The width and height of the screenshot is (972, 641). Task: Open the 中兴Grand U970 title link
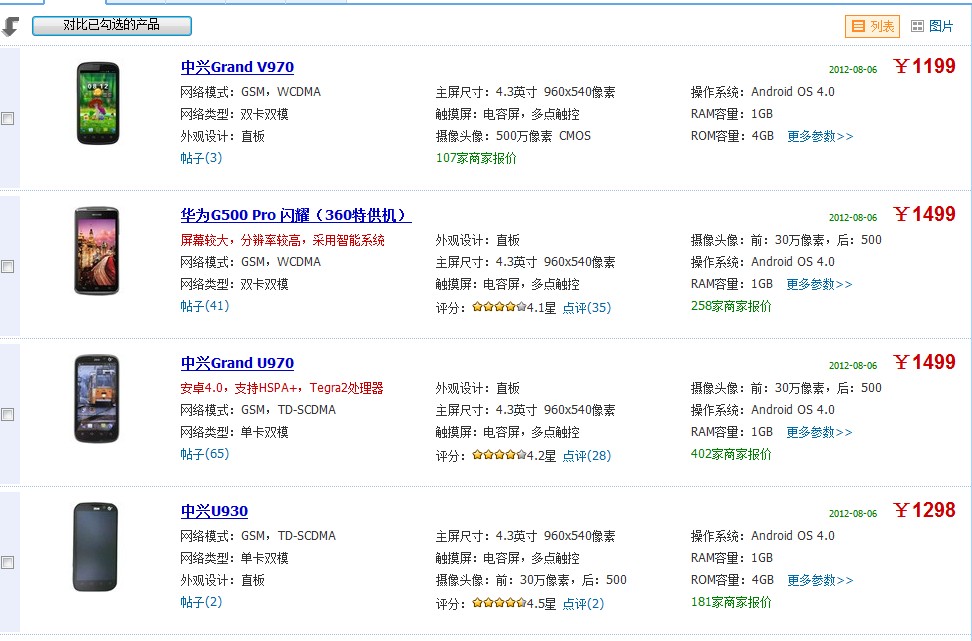click(x=237, y=363)
